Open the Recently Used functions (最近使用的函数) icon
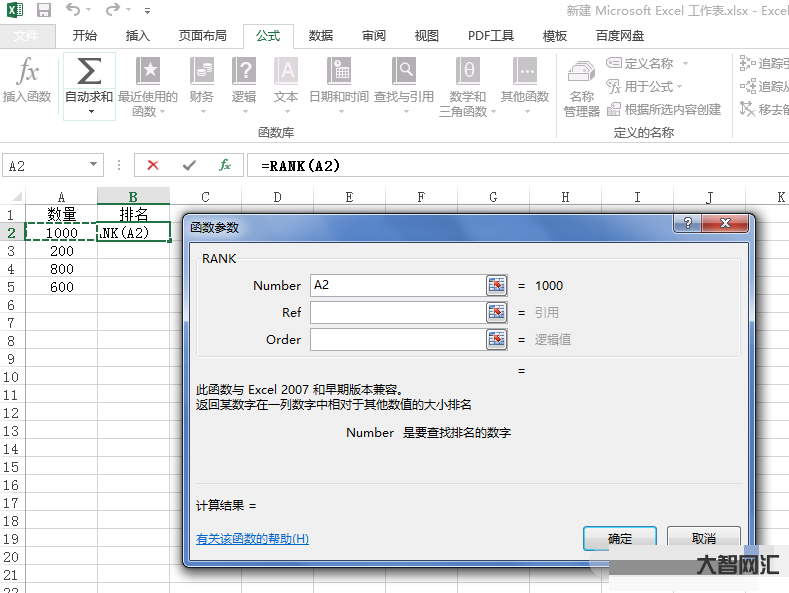 148,72
